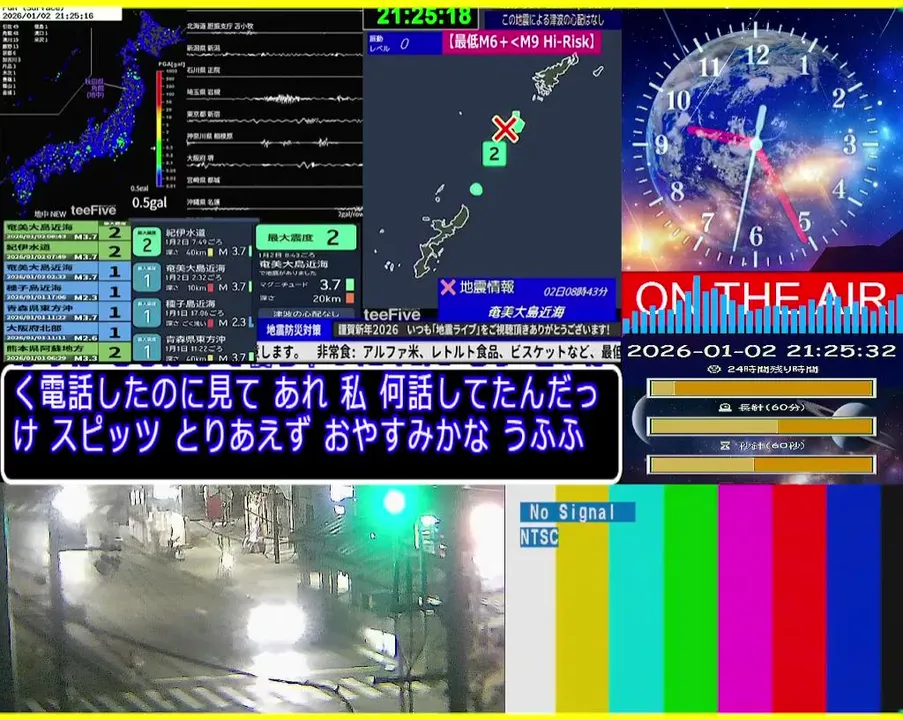Click waveform label 新潟県 新潟
The height and width of the screenshot is (720, 903).
coord(203,48)
